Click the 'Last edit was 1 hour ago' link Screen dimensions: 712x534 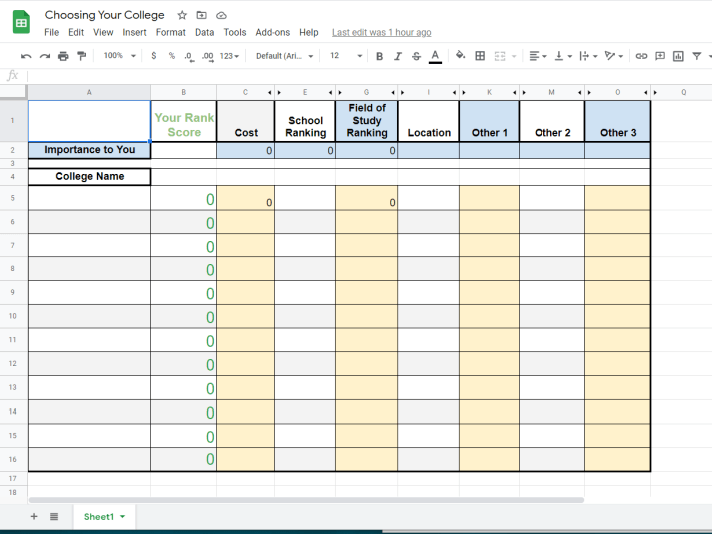click(x=381, y=32)
